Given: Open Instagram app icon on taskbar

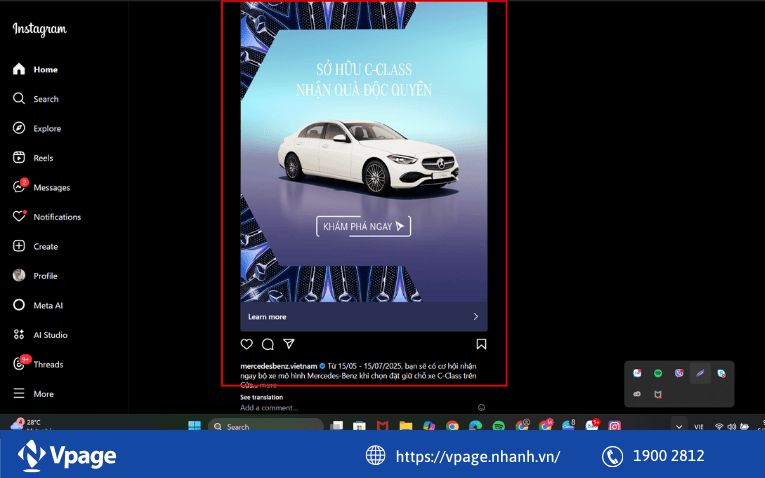Looking at the screenshot, I should pos(615,426).
